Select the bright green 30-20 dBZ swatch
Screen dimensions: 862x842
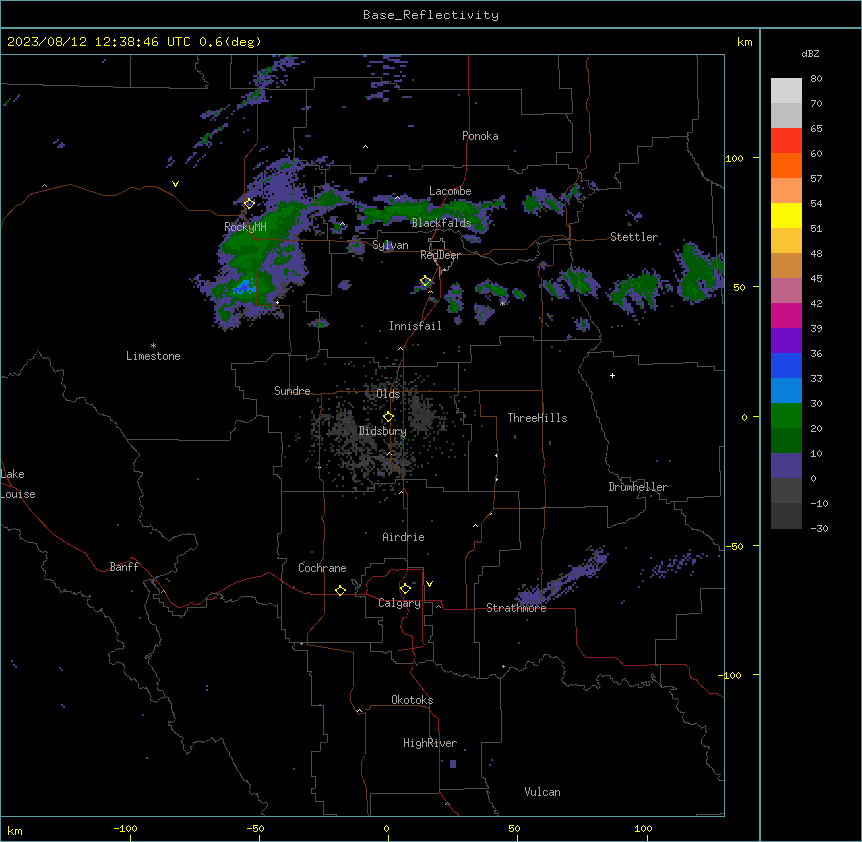786,416
